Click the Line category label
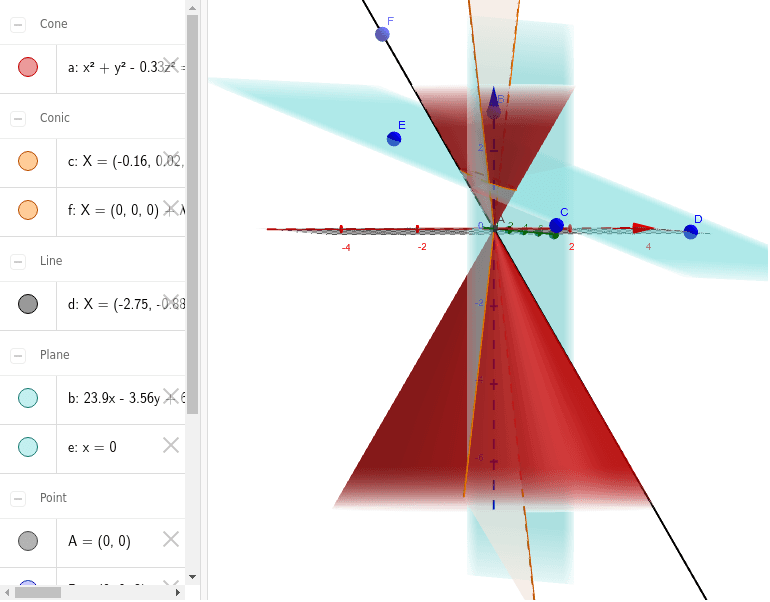 51,261
